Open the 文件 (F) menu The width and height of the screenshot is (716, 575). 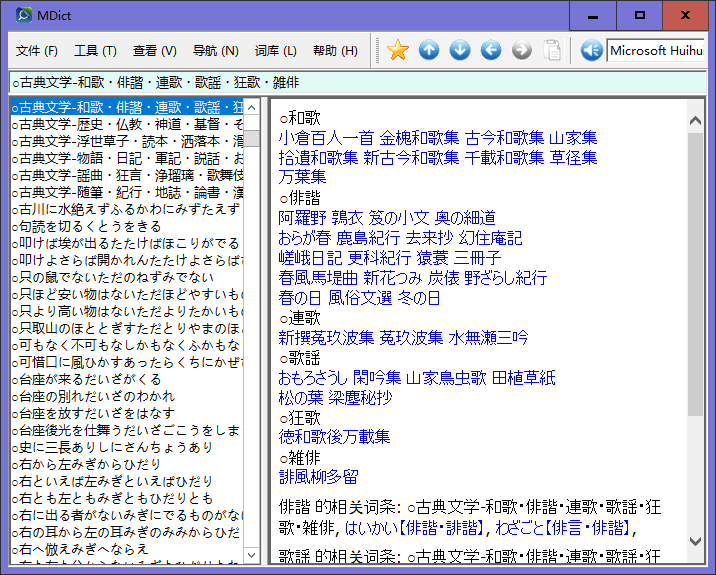37,51
